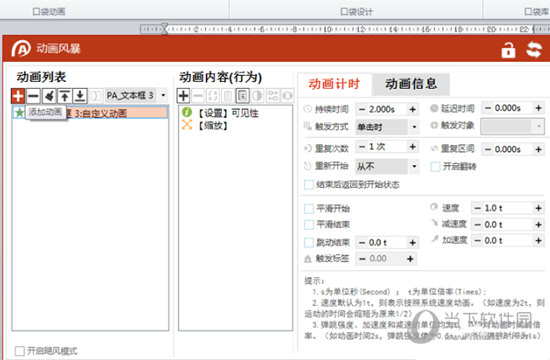The image size is (550, 360).
Task: Decrease 重复次数 with the minus button
Action: click(362, 147)
